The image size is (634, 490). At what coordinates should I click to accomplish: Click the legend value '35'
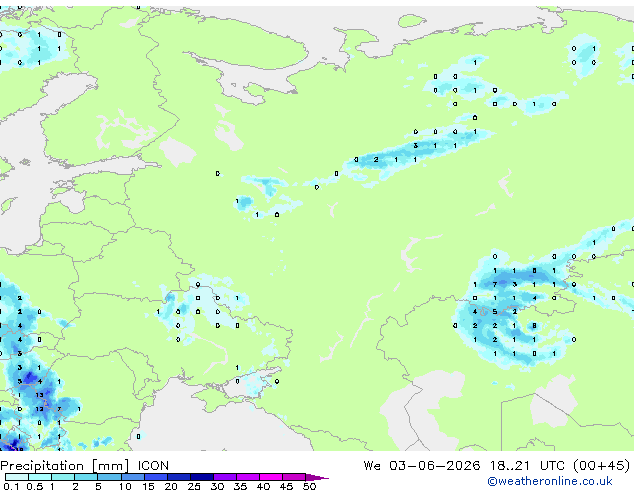point(240,486)
